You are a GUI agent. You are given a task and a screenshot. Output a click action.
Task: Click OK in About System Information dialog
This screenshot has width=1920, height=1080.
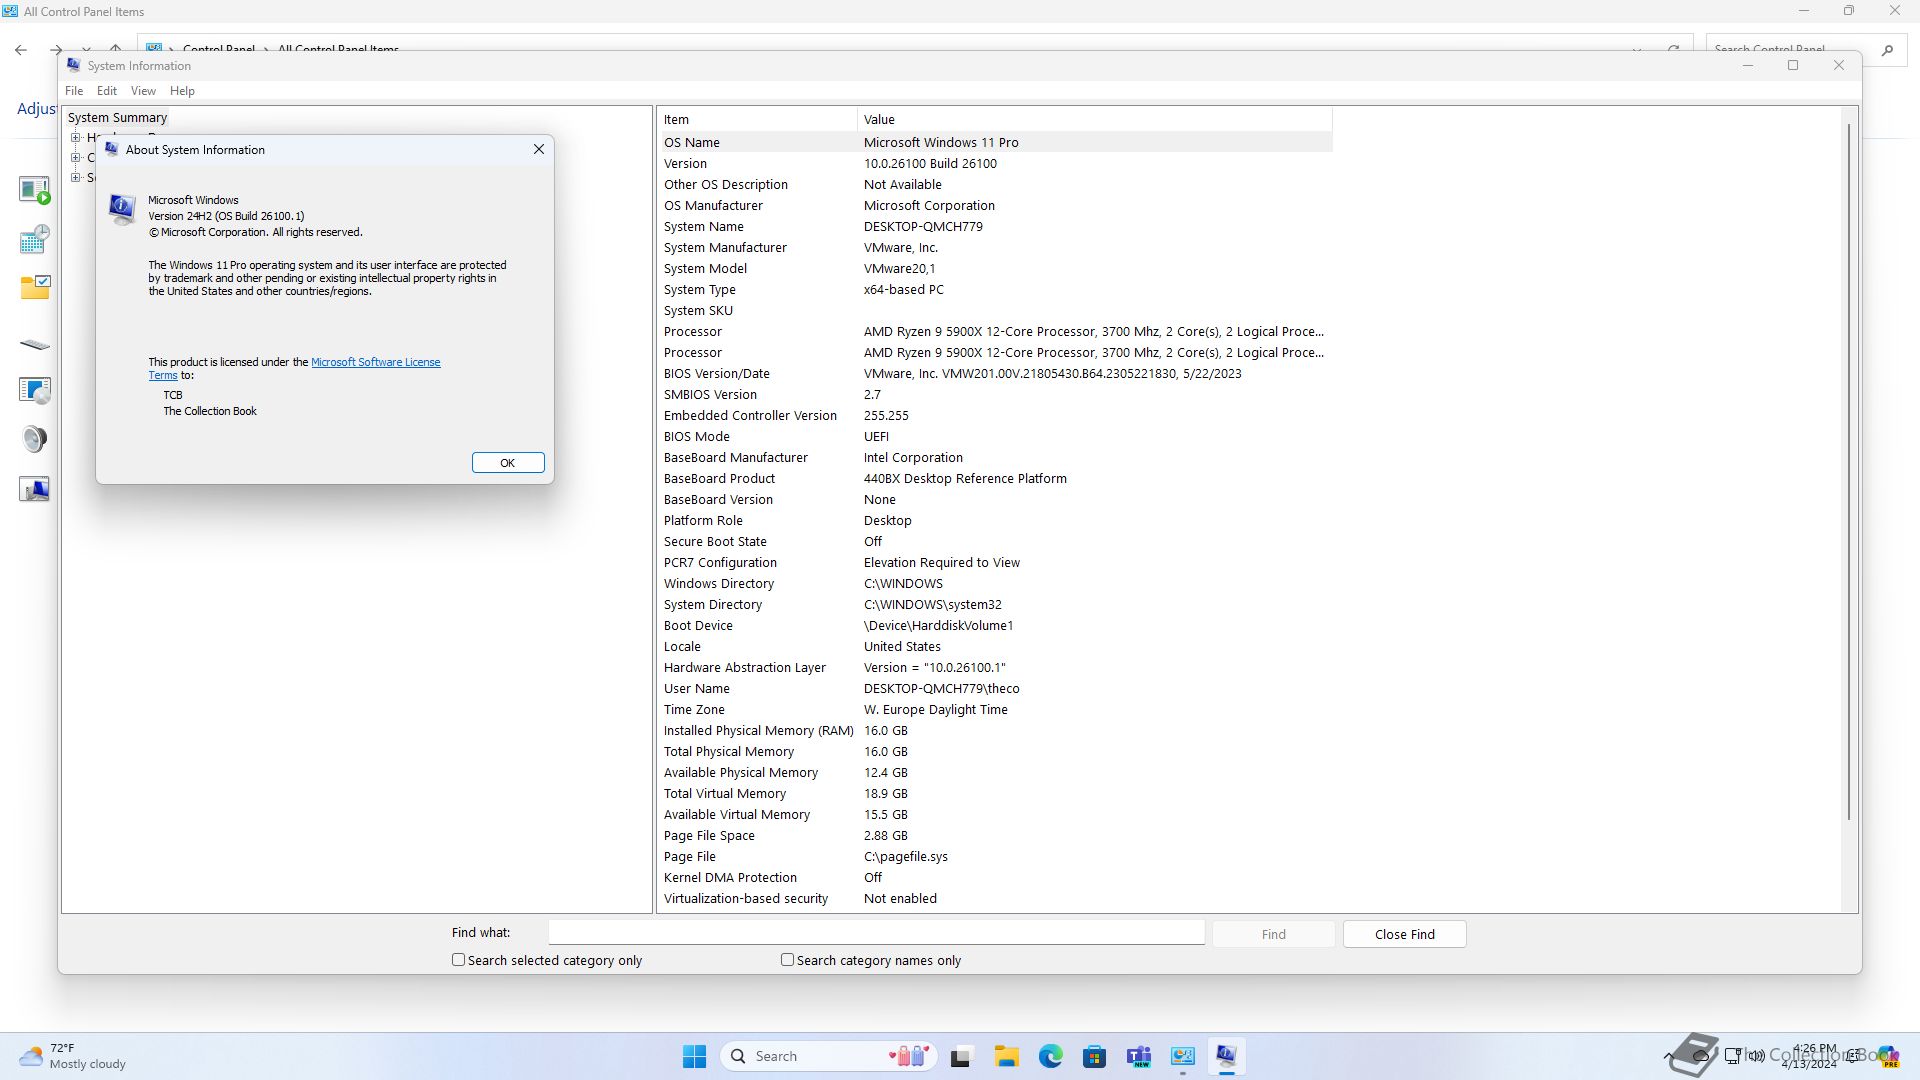click(x=508, y=462)
